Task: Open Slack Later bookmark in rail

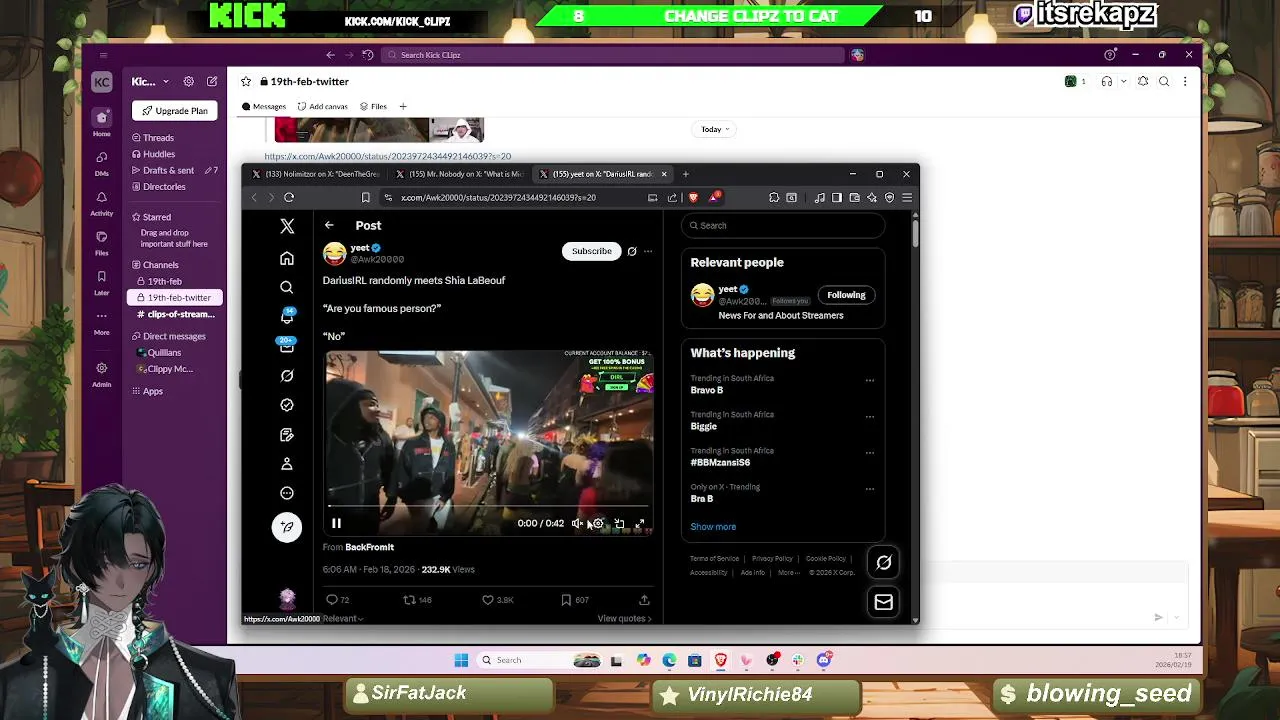Action: pyautogui.click(x=101, y=281)
